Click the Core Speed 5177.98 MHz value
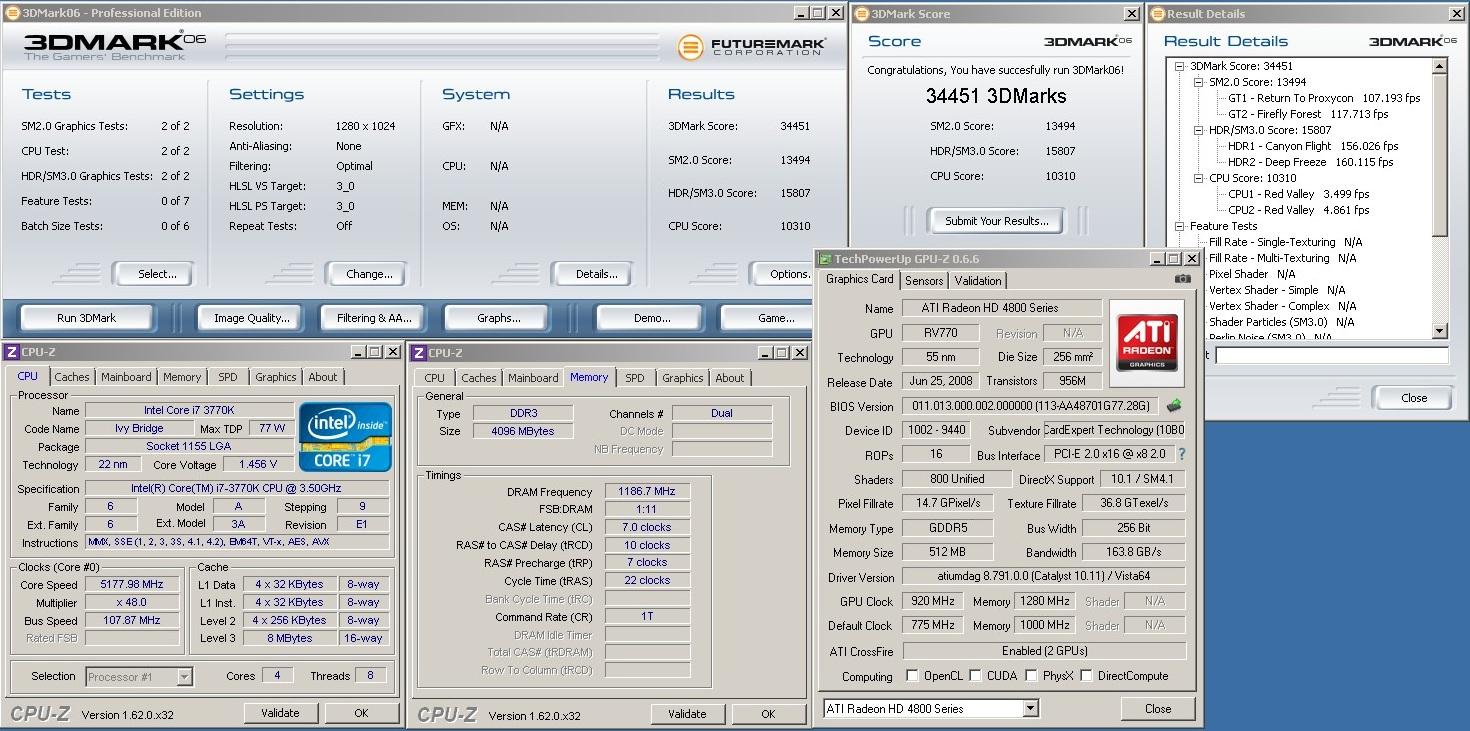 (x=132, y=584)
